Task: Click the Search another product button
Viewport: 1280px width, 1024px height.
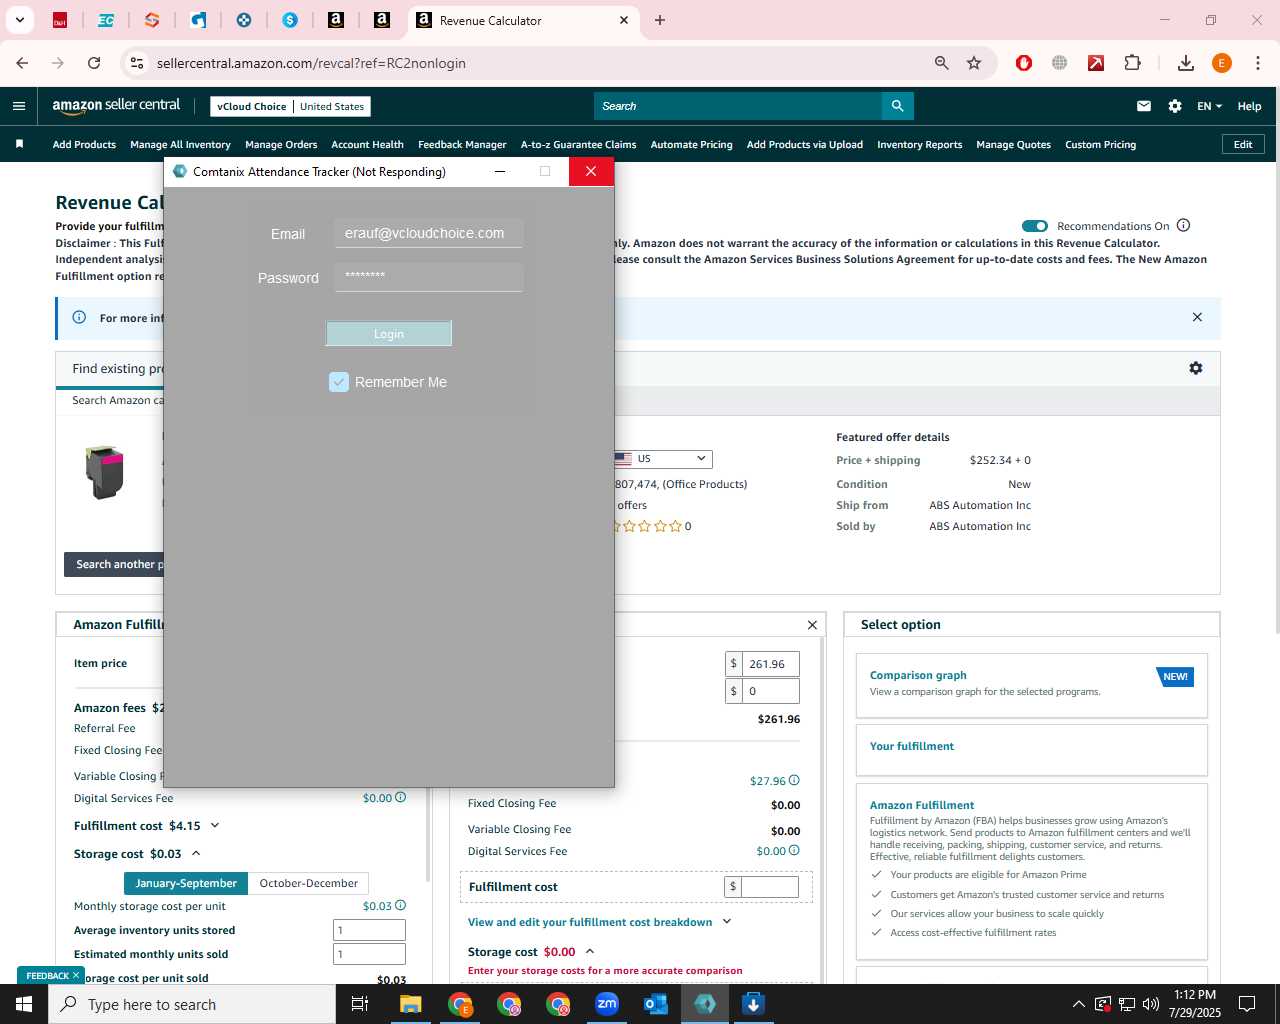Action: pyautogui.click(x=114, y=564)
